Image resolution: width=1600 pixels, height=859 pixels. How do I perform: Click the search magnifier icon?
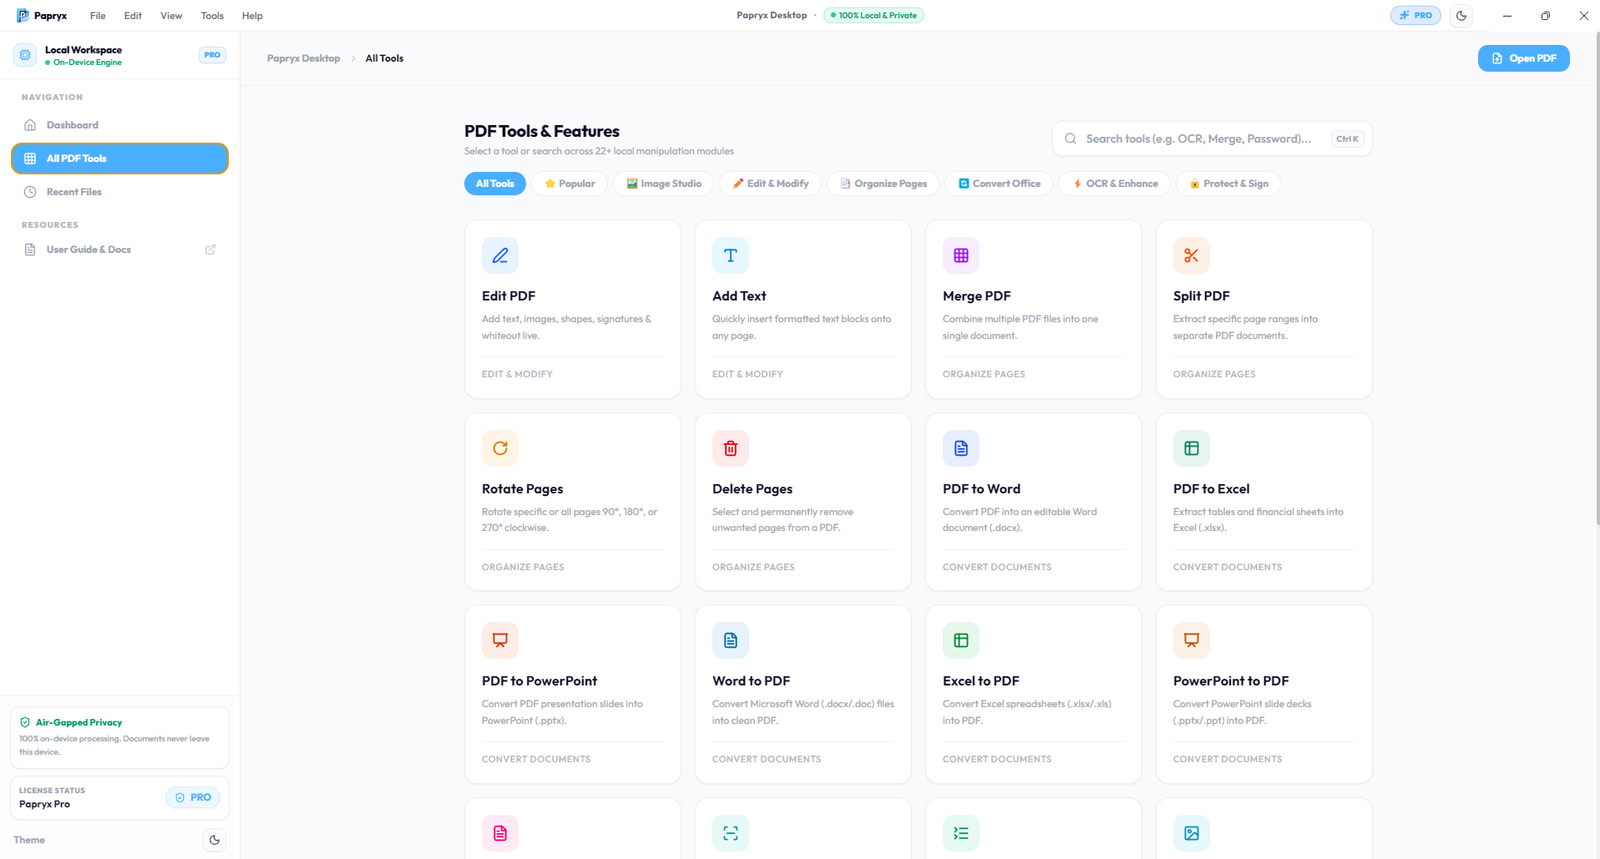pyautogui.click(x=1071, y=139)
